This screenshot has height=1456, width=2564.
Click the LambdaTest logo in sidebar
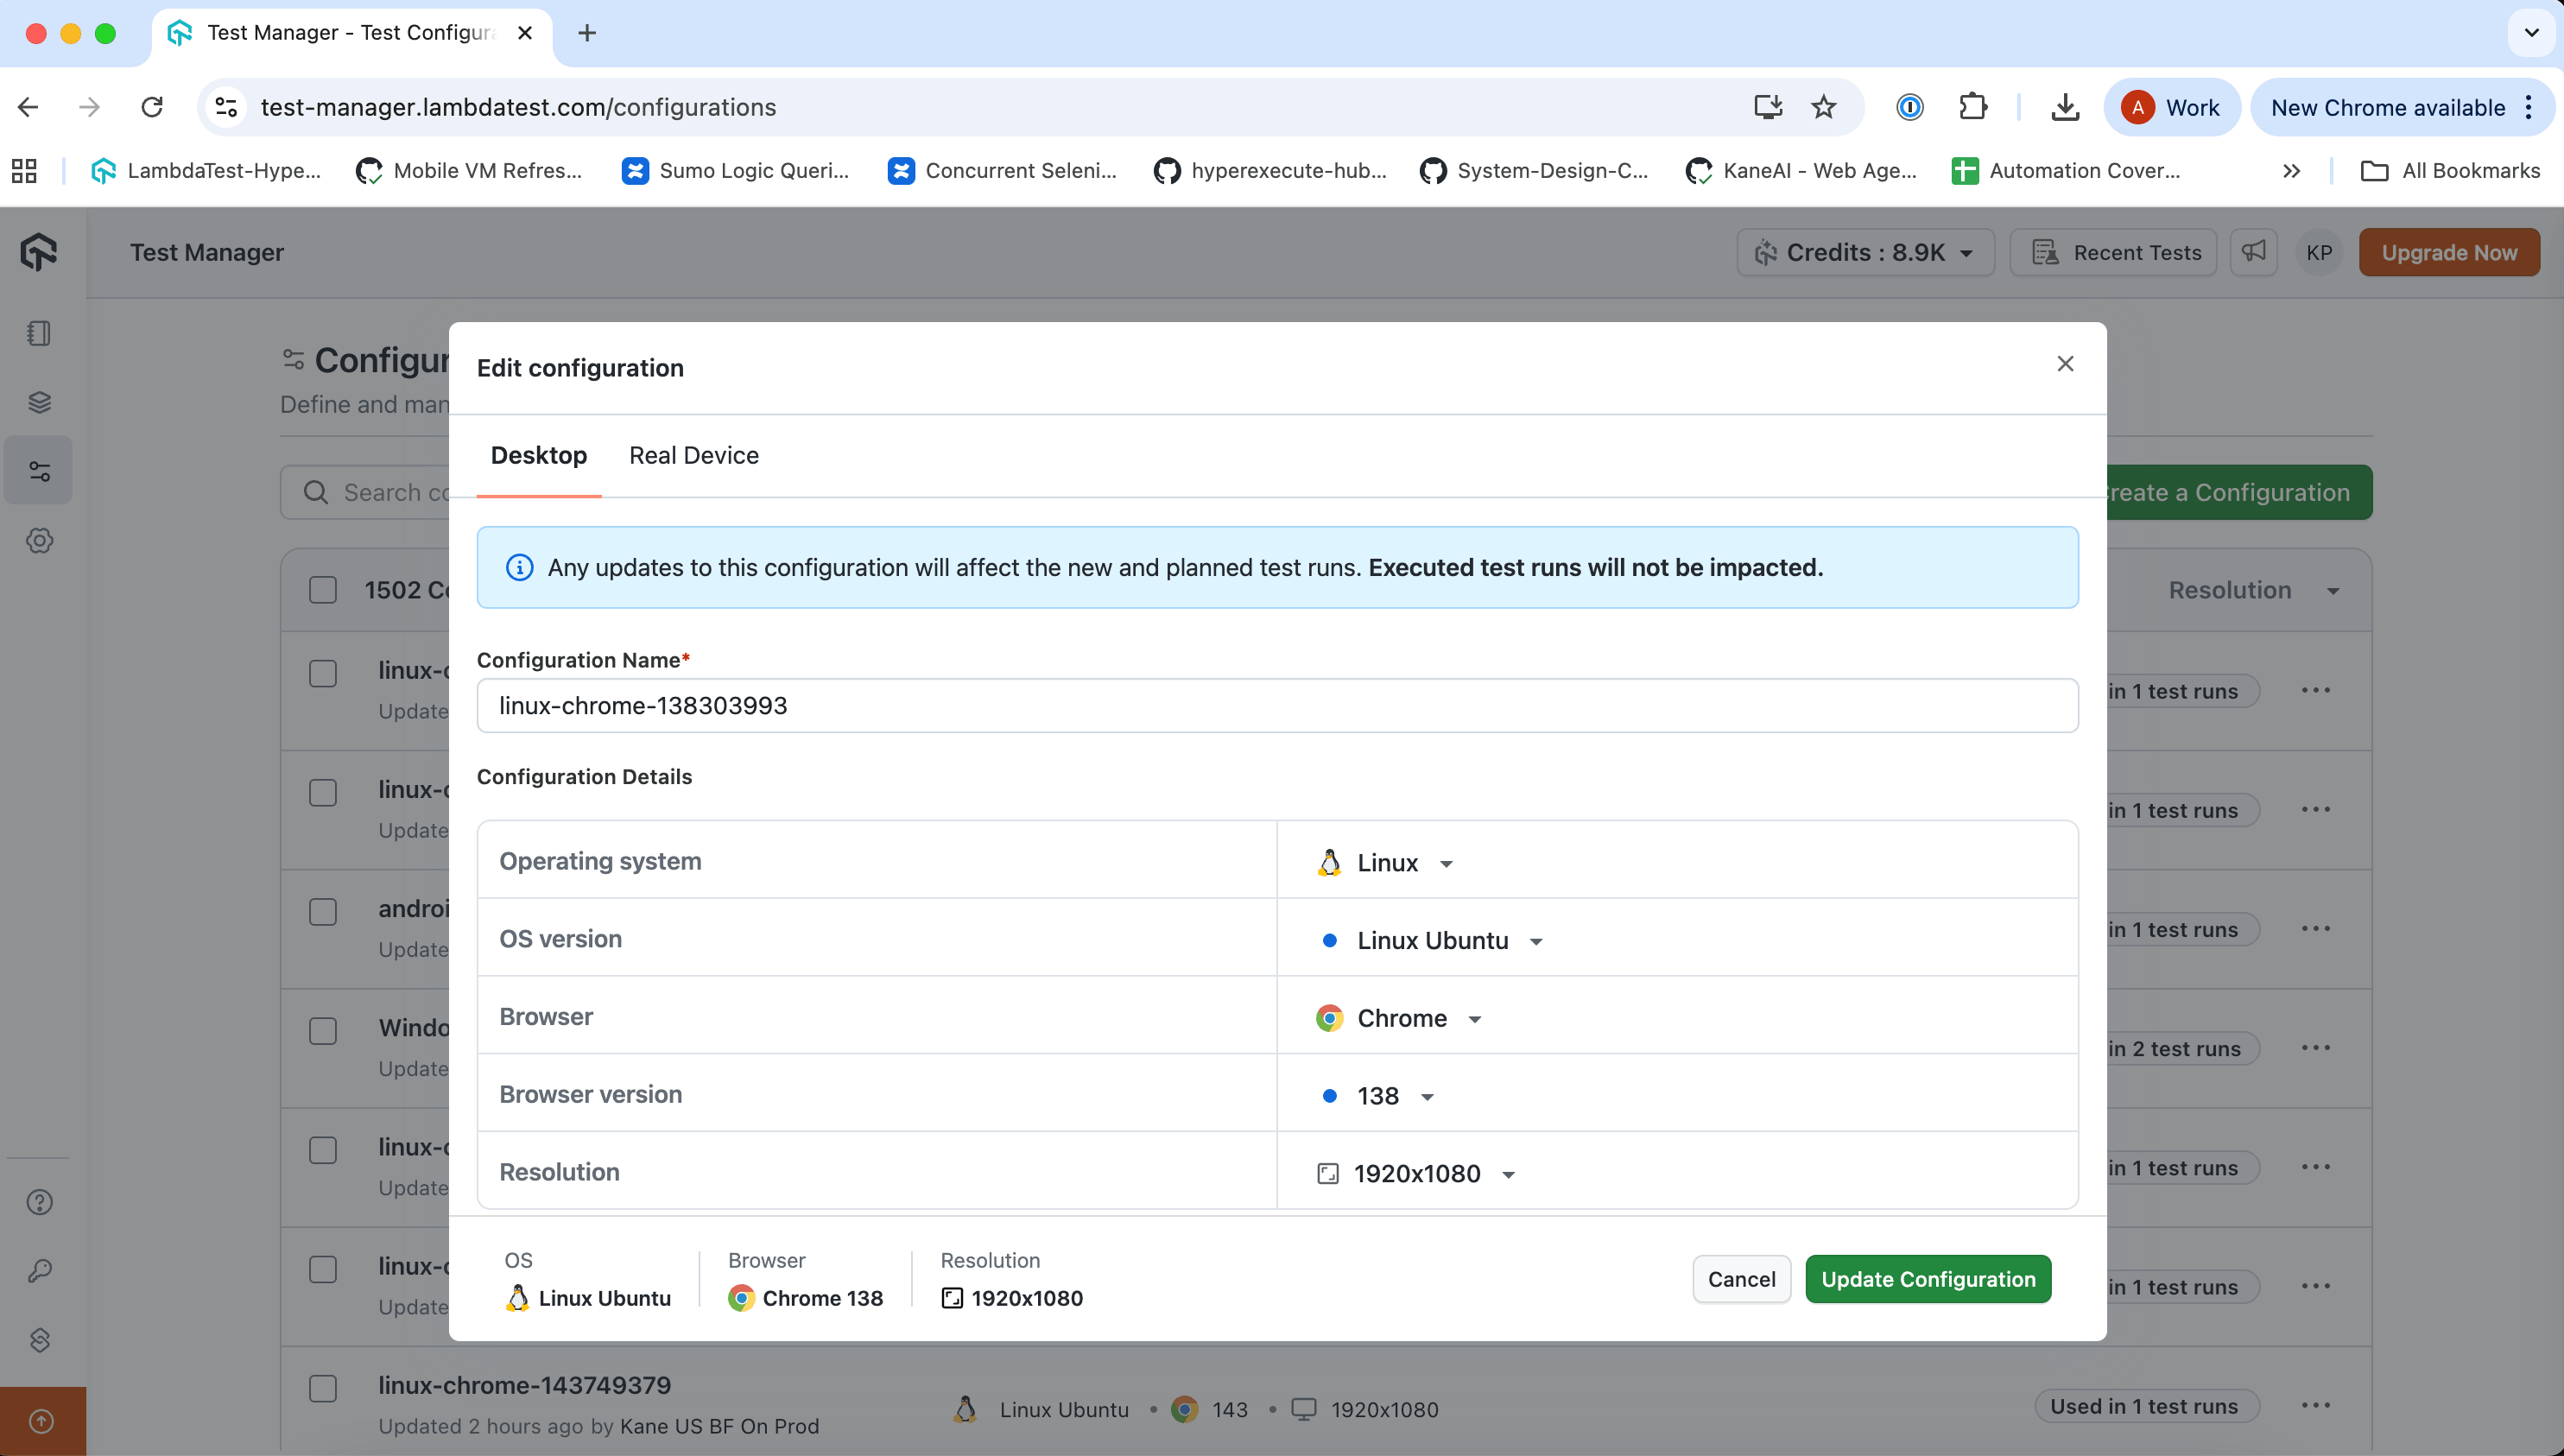(39, 252)
